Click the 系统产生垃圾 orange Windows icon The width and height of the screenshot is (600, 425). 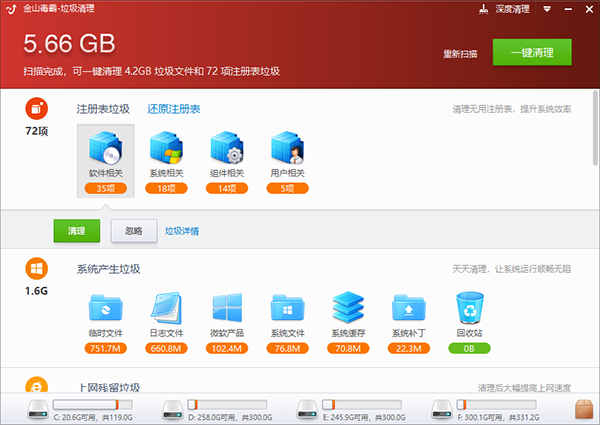click(36, 269)
